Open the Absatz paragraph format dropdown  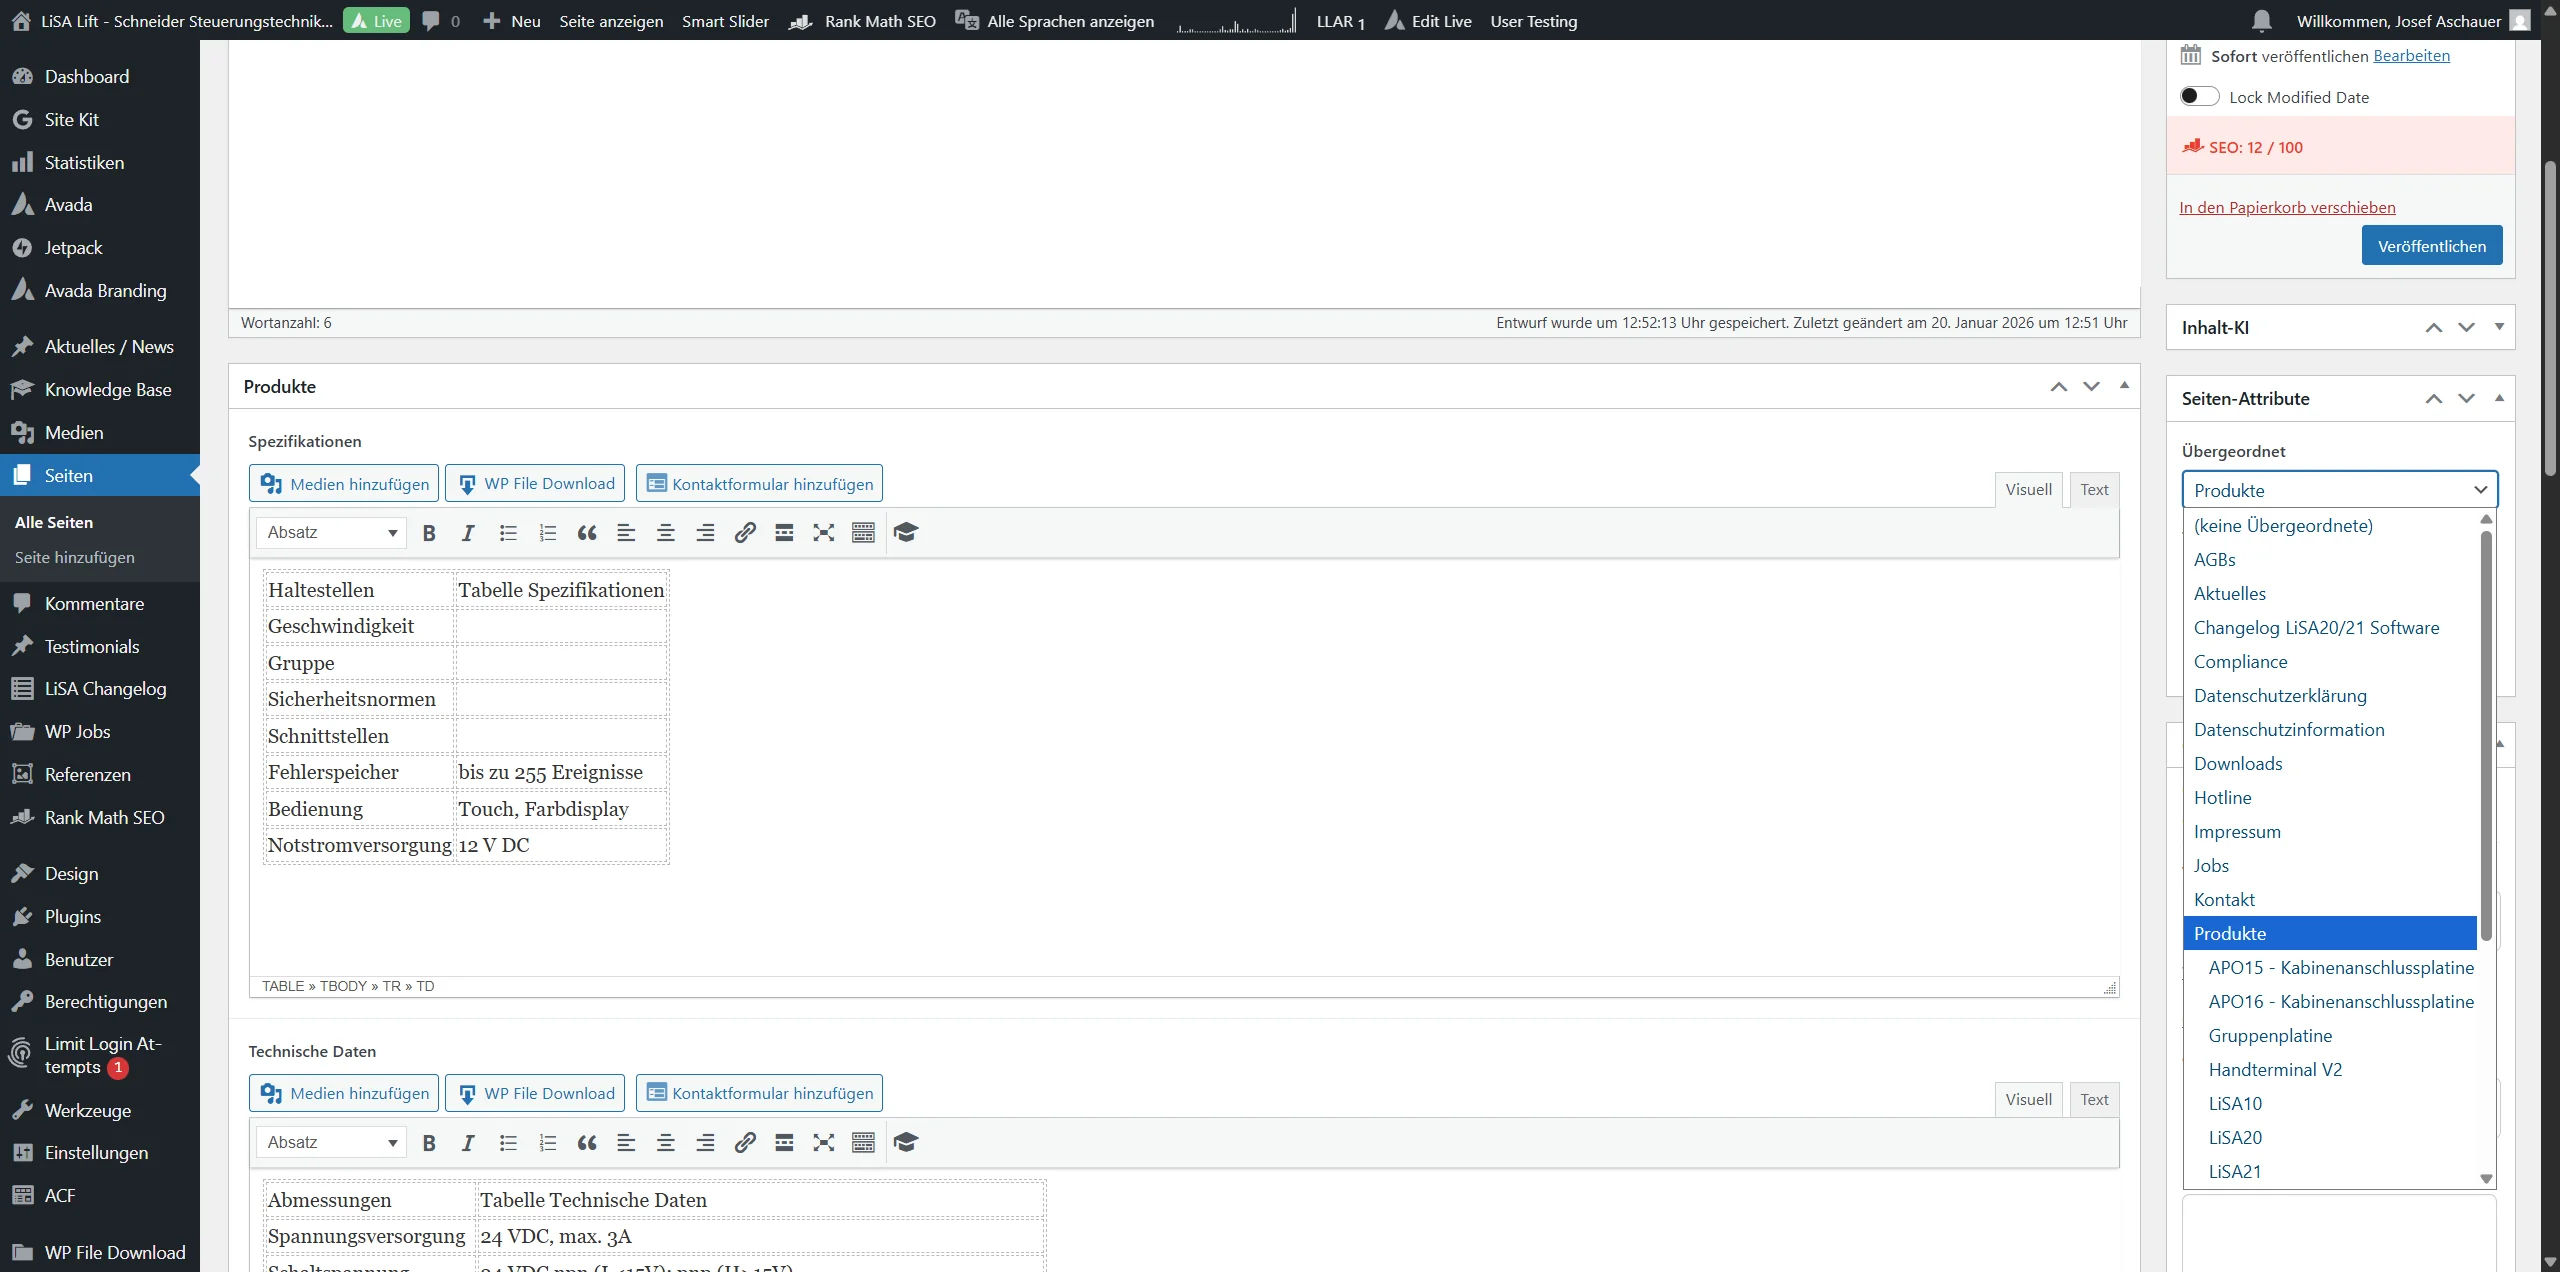coord(330,532)
